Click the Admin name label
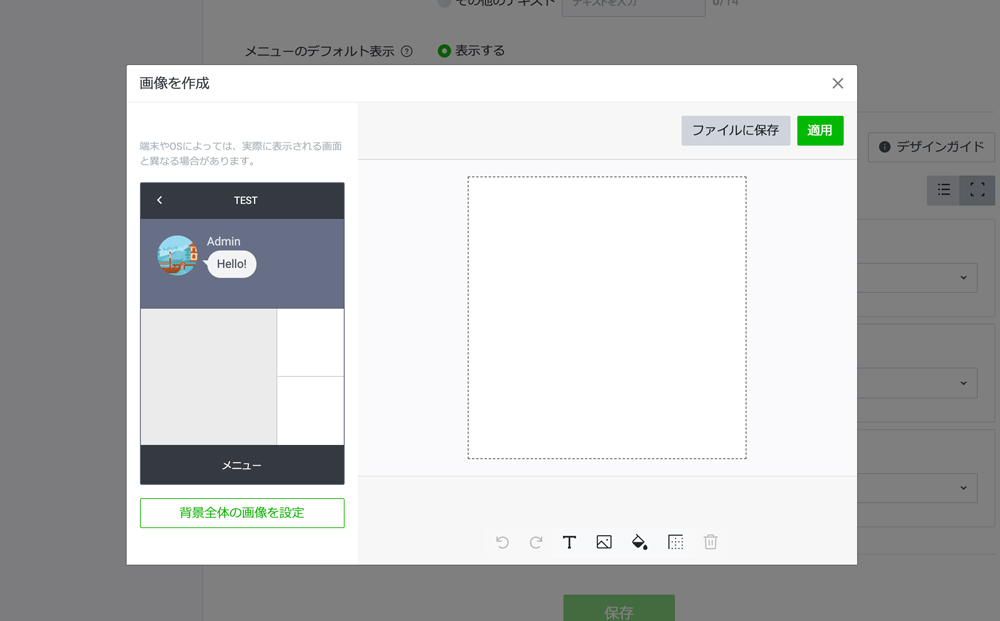1000x621 pixels. [x=223, y=242]
